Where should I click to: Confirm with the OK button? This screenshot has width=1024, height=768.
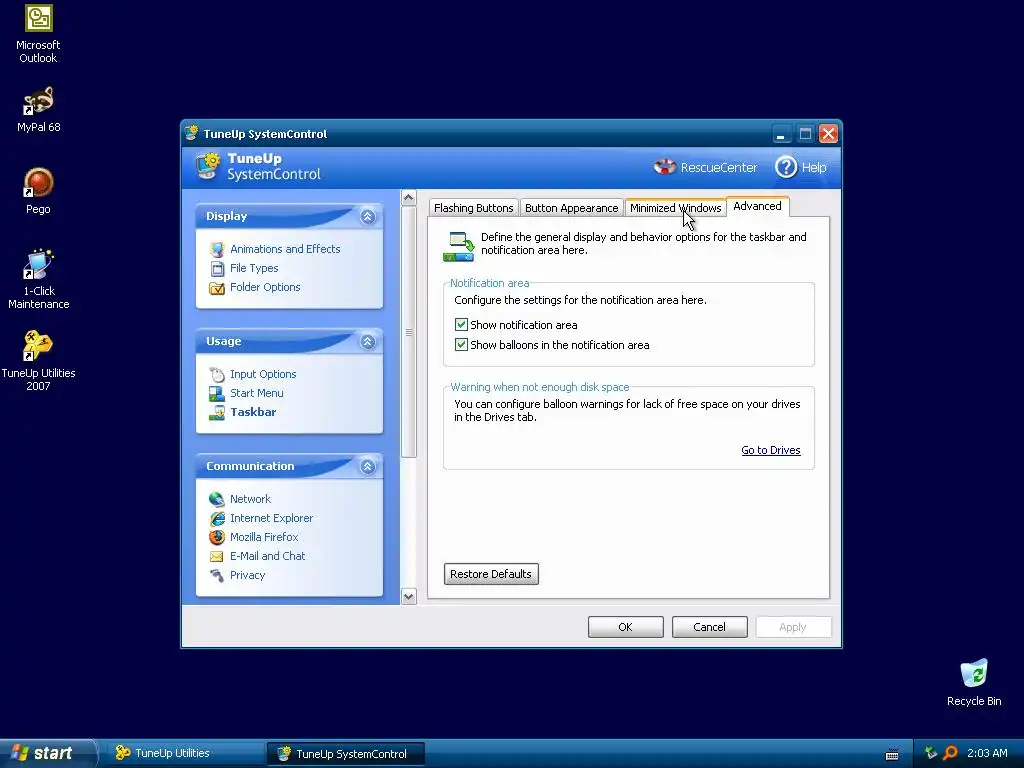(x=626, y=627)
